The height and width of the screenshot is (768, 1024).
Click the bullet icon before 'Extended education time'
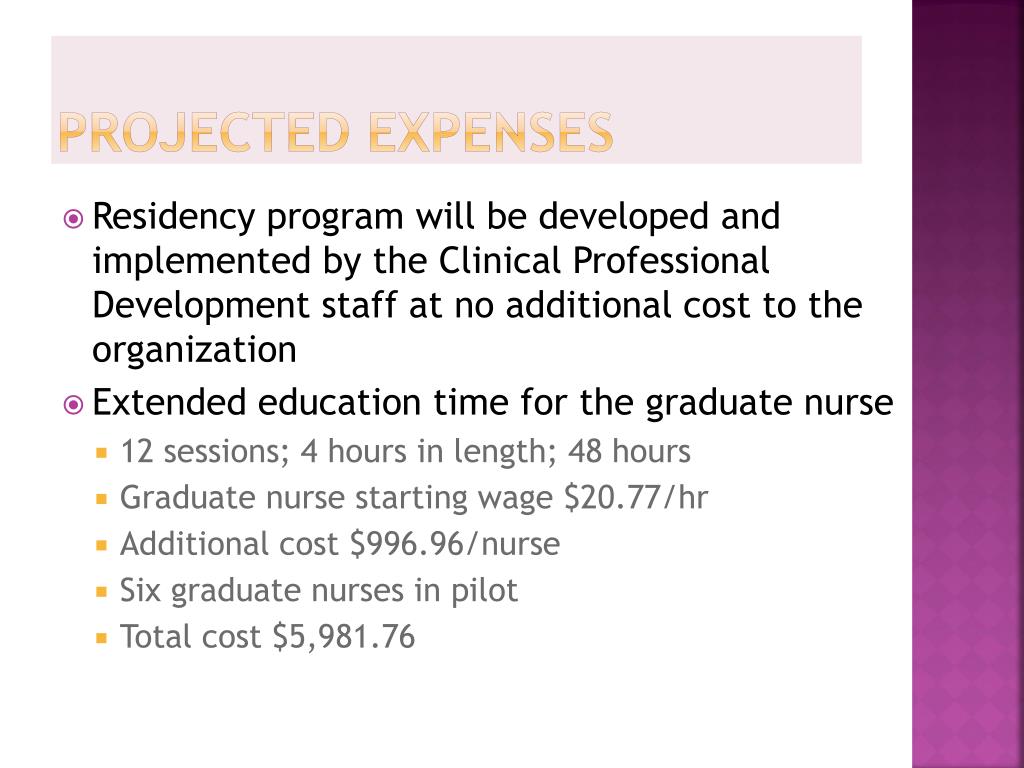coord(73,405)
